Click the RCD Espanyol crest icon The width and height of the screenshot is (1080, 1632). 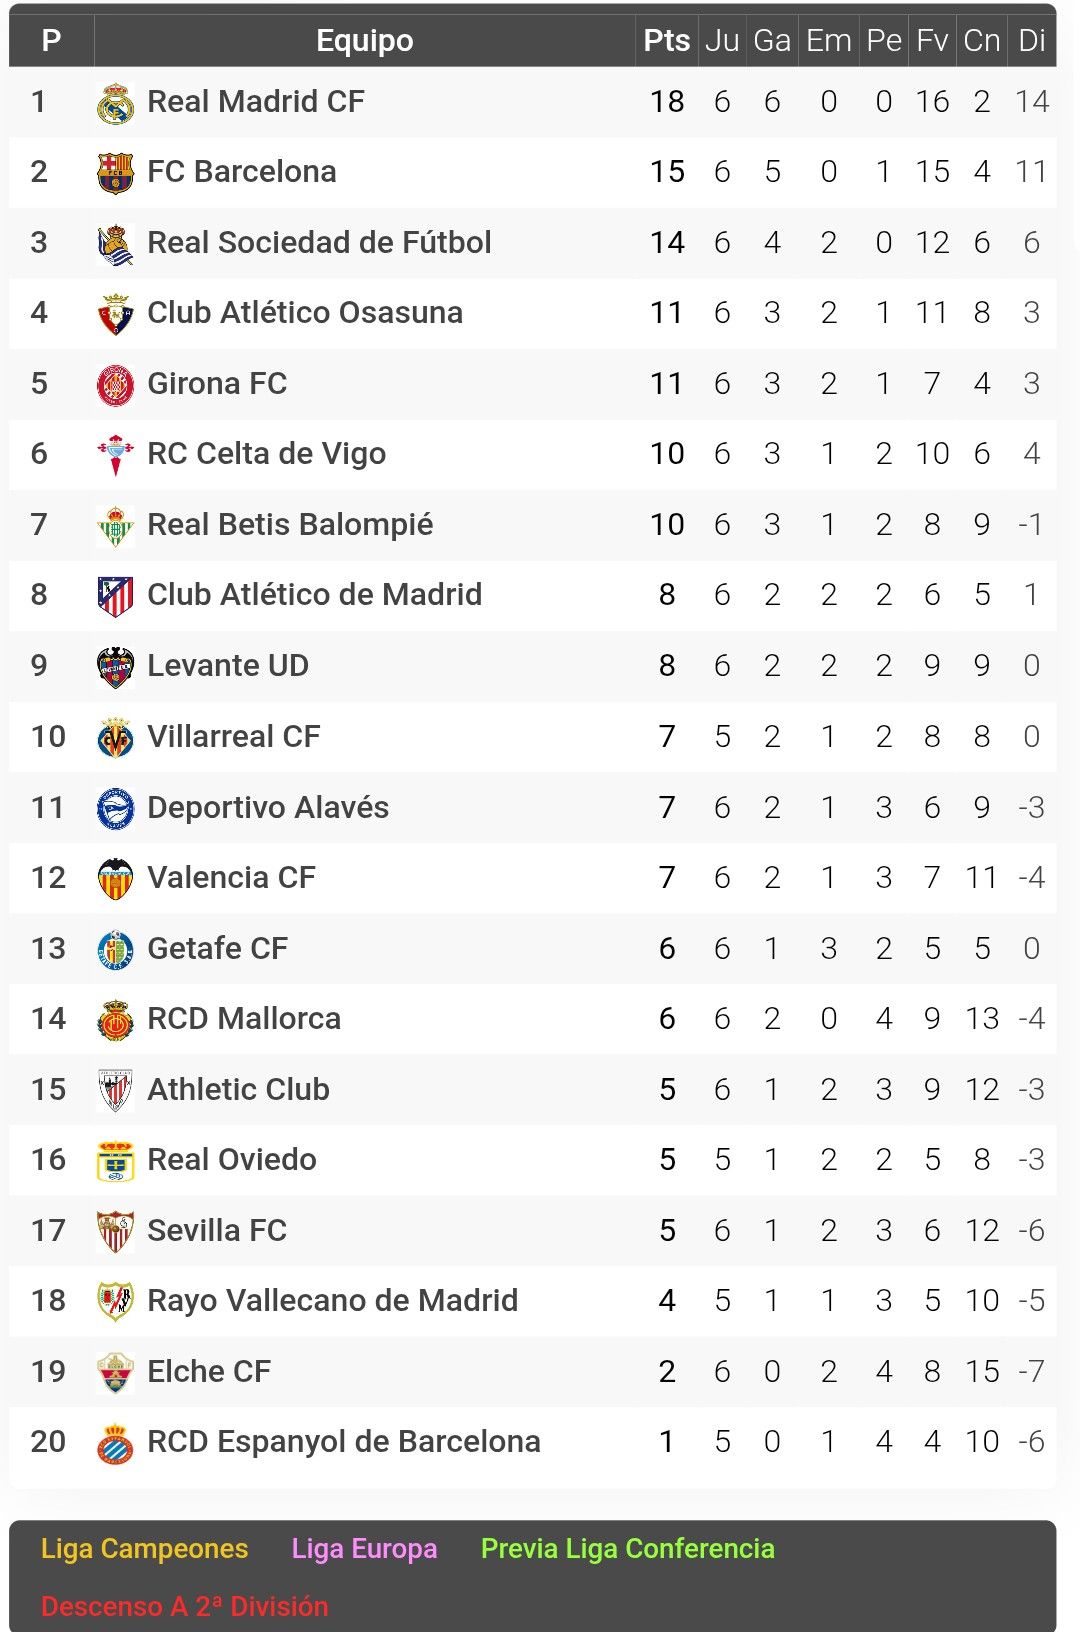tap(115, 1444)
